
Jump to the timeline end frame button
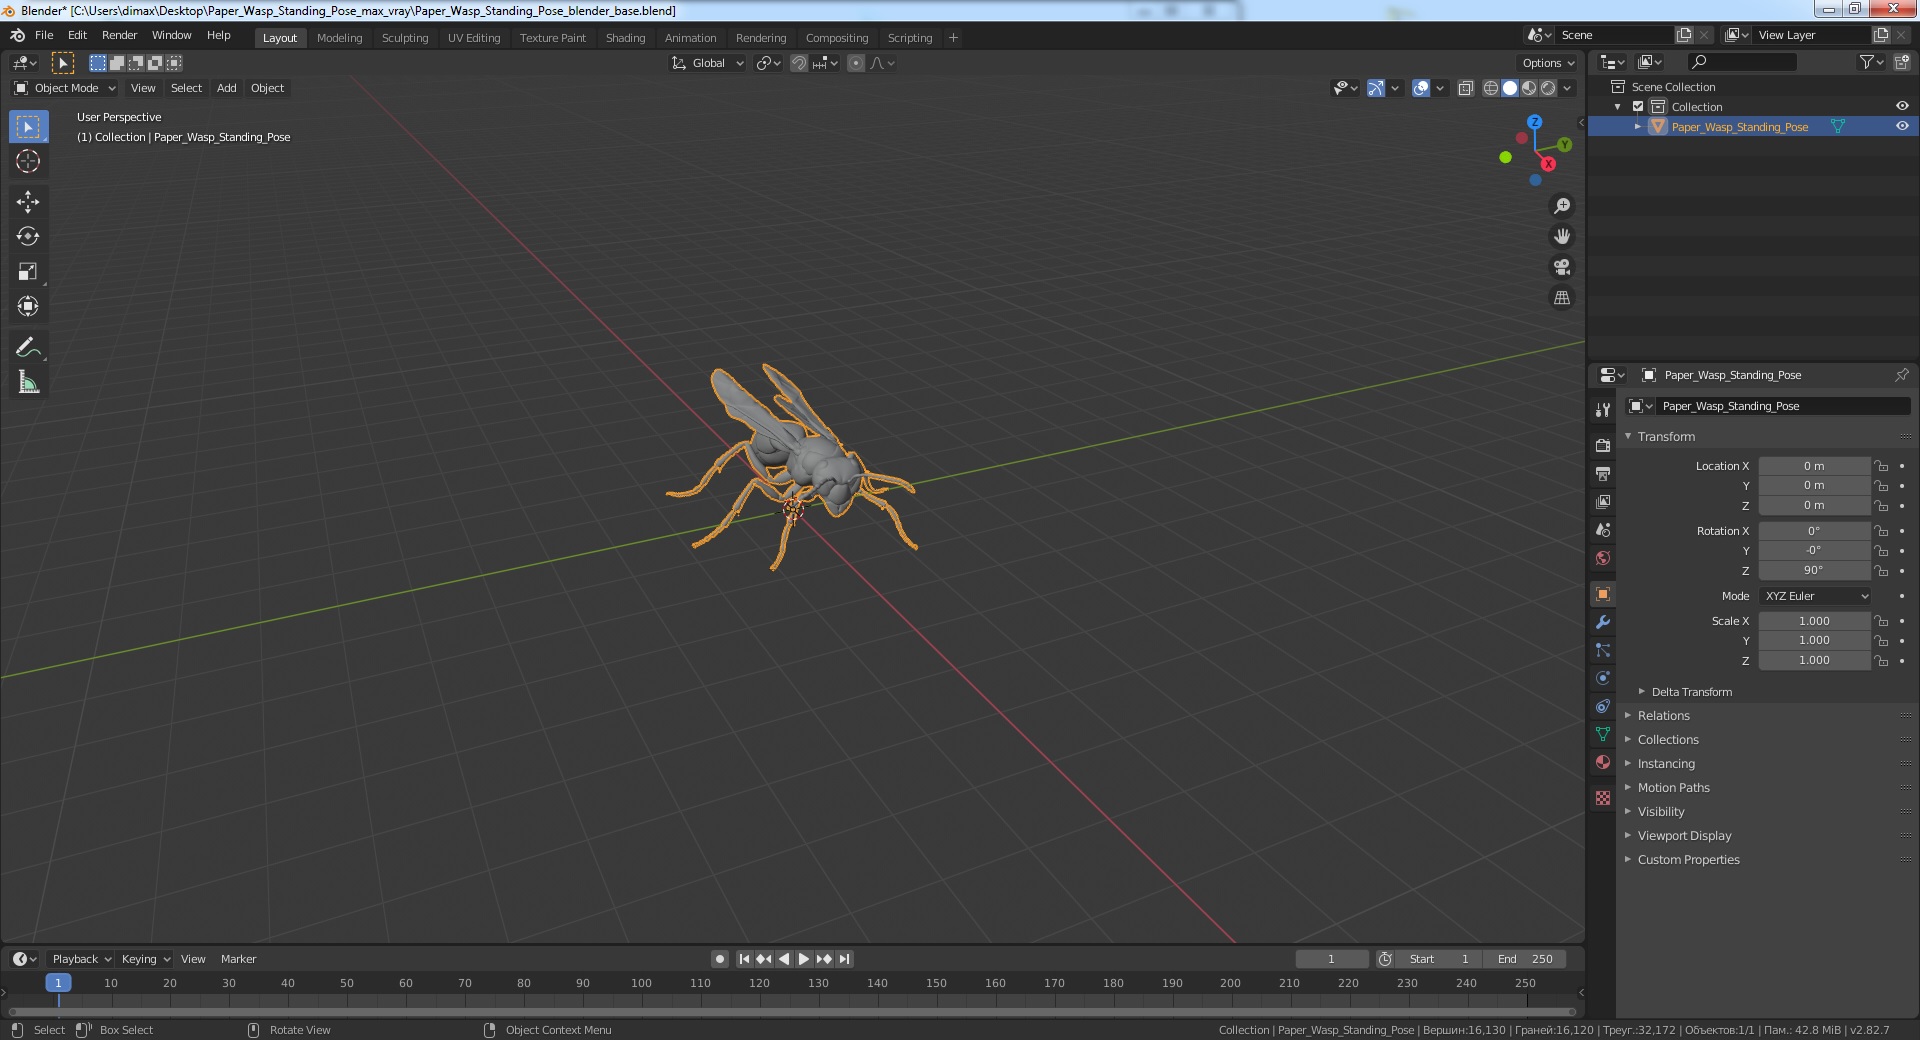coord(844,959)
